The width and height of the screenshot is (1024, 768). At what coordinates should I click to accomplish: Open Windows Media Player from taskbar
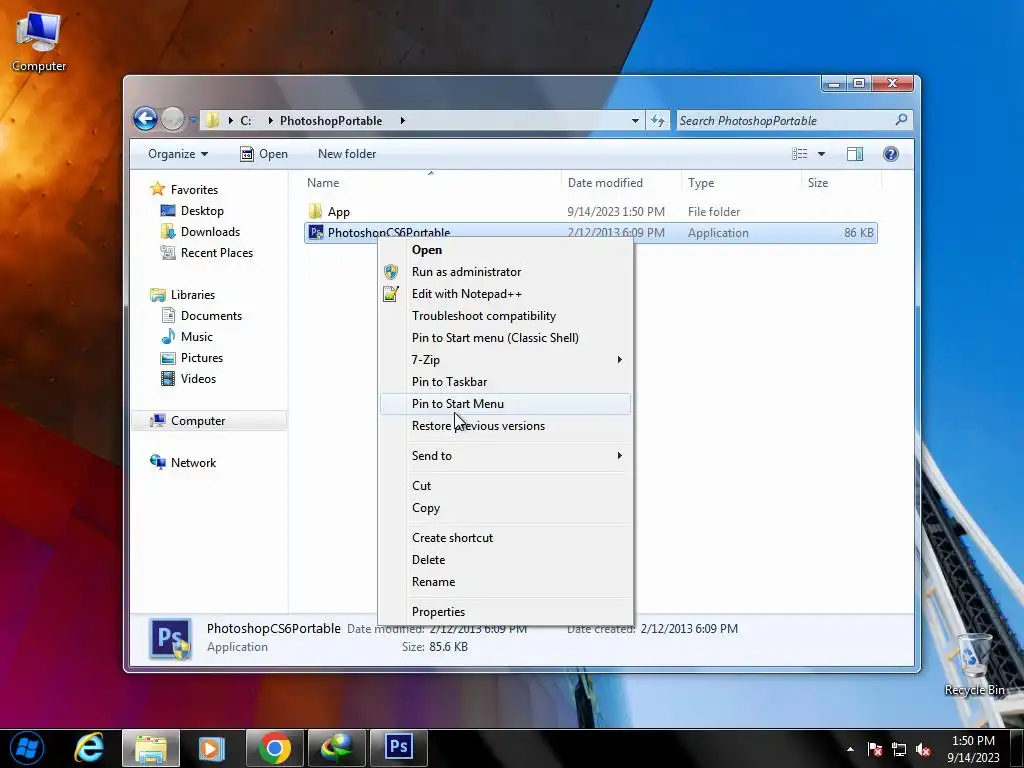pyautogui.click(x=212, y=748)
